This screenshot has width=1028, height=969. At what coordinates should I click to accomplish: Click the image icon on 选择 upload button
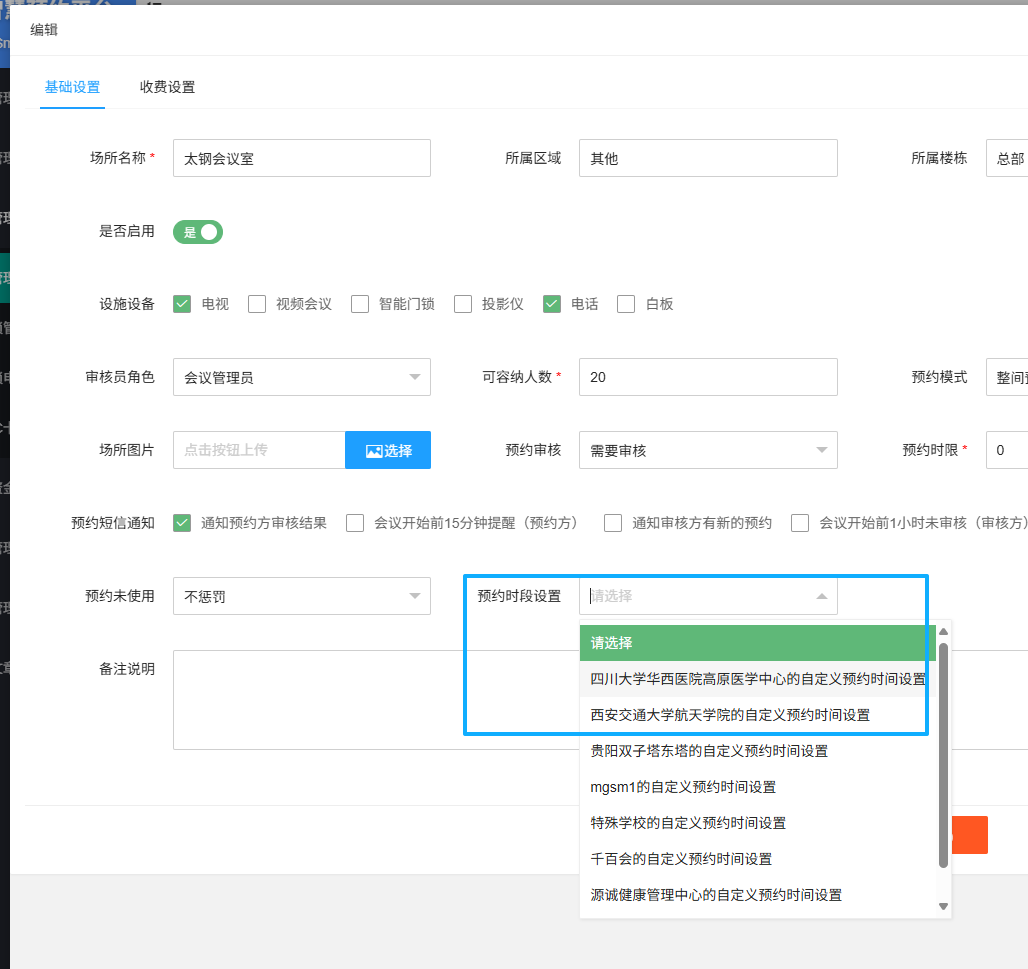(374, 451)
